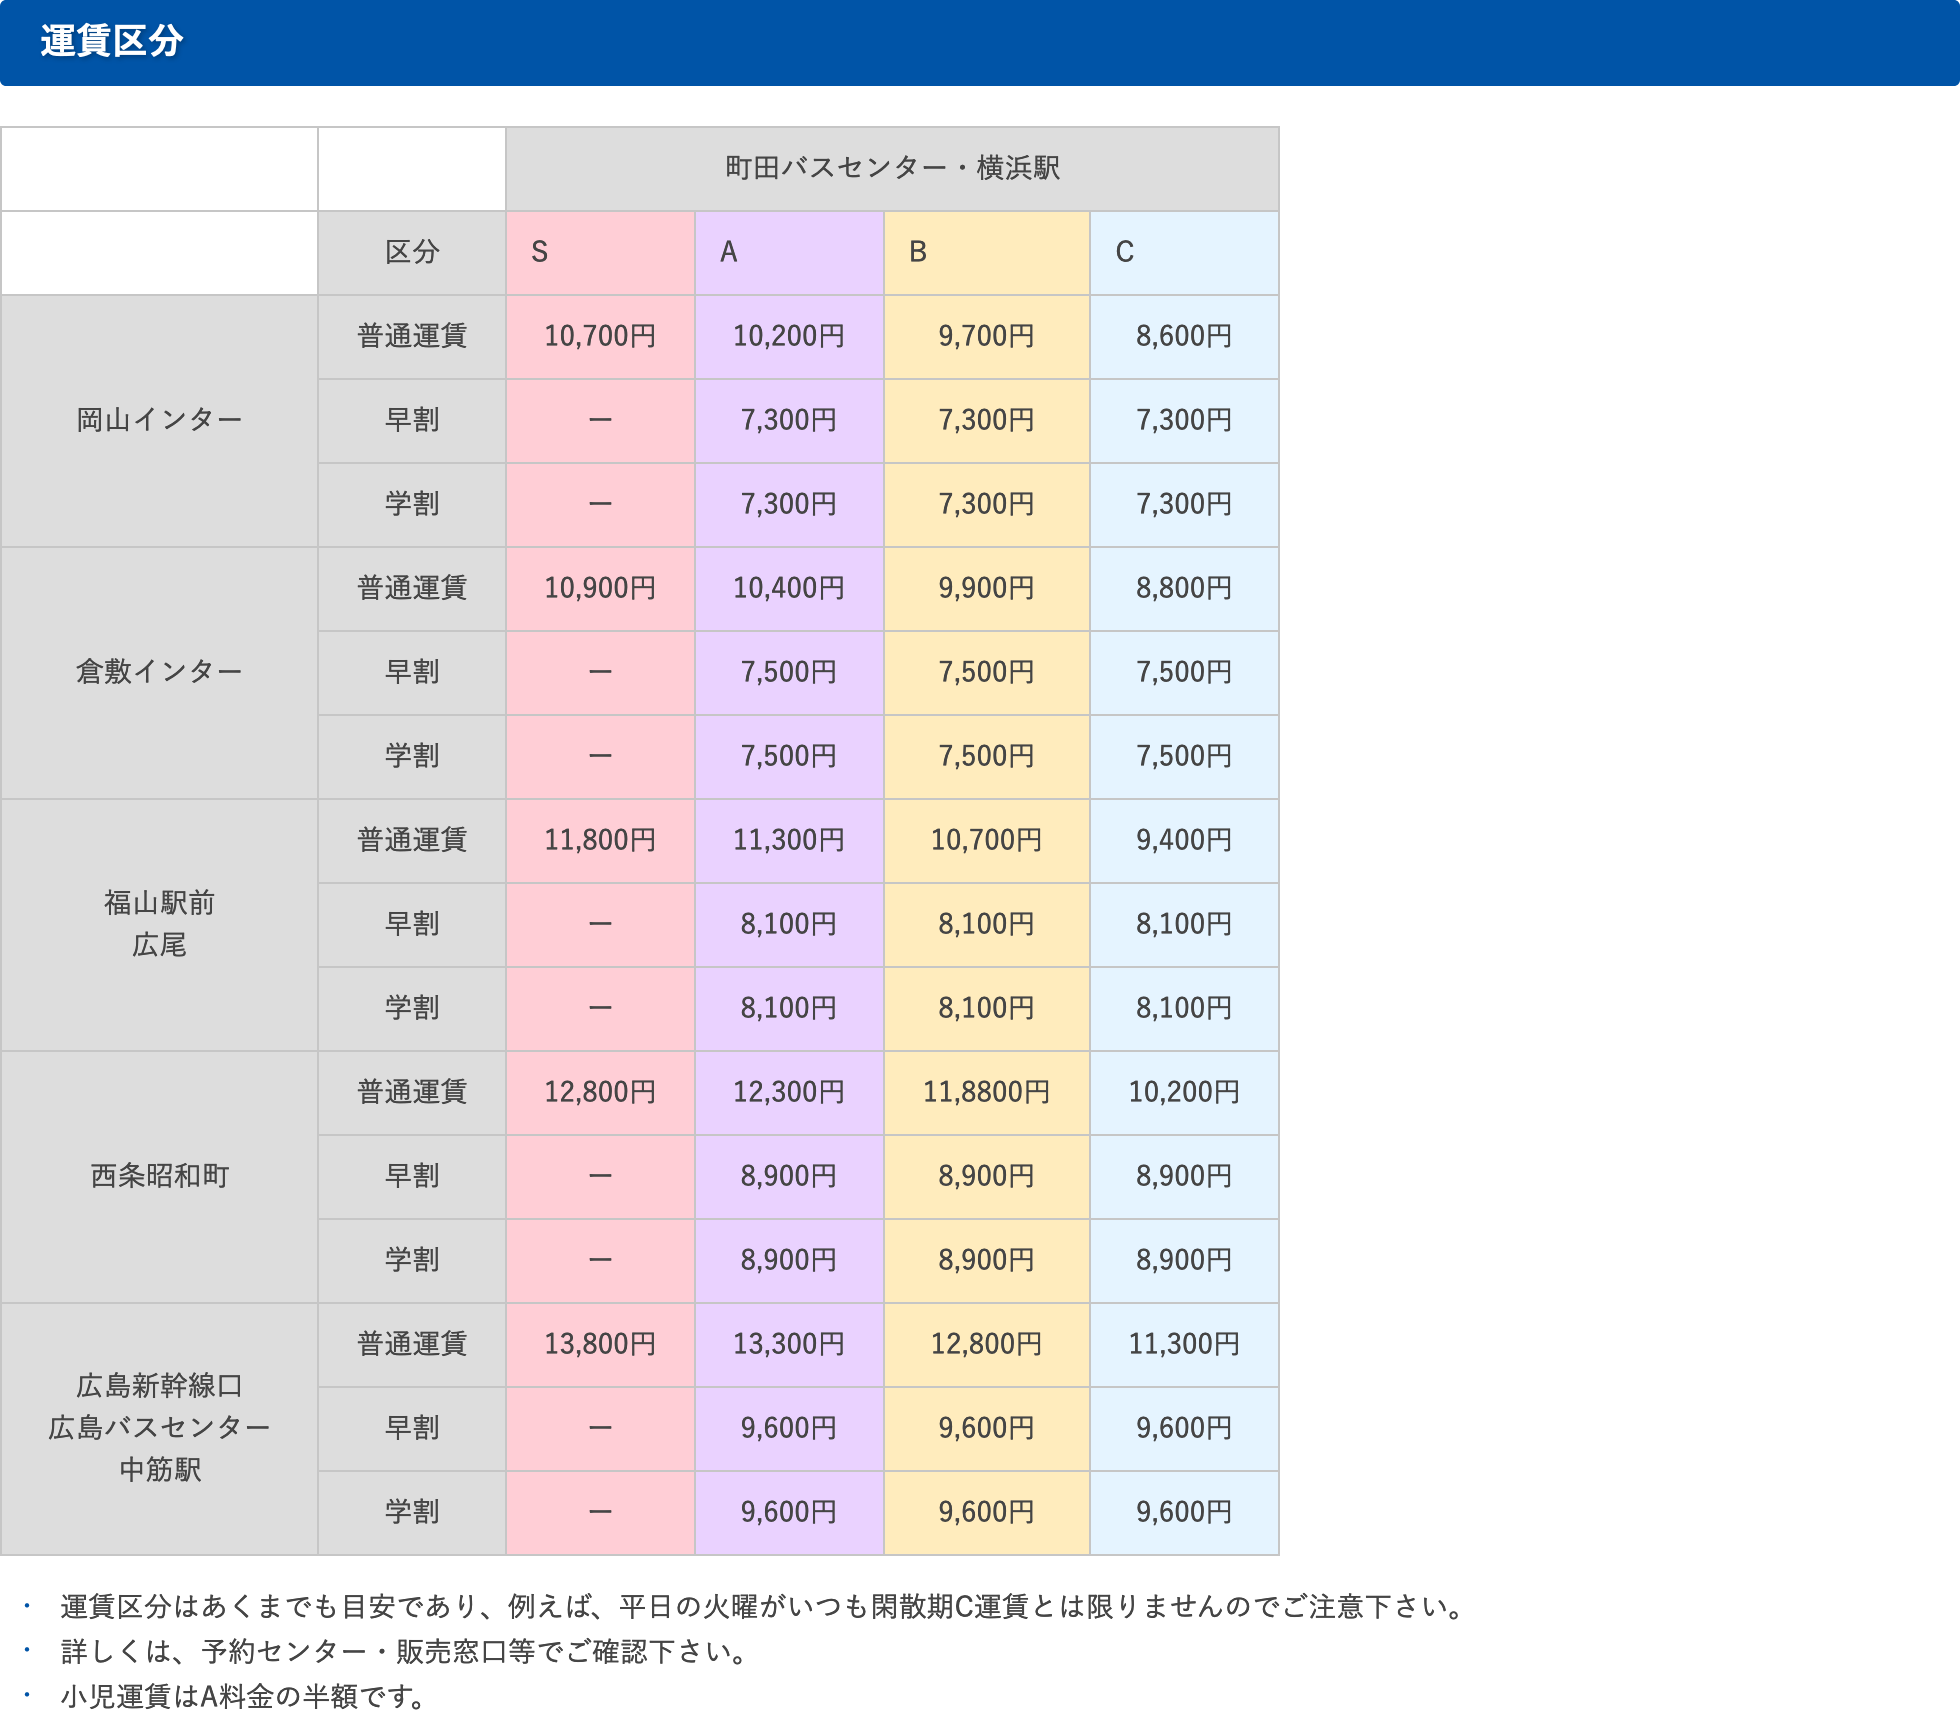Select 普通運賃 label in 倉敷インター group
The height and width of the screenshot is (1729, 1960).
[412, 588]
